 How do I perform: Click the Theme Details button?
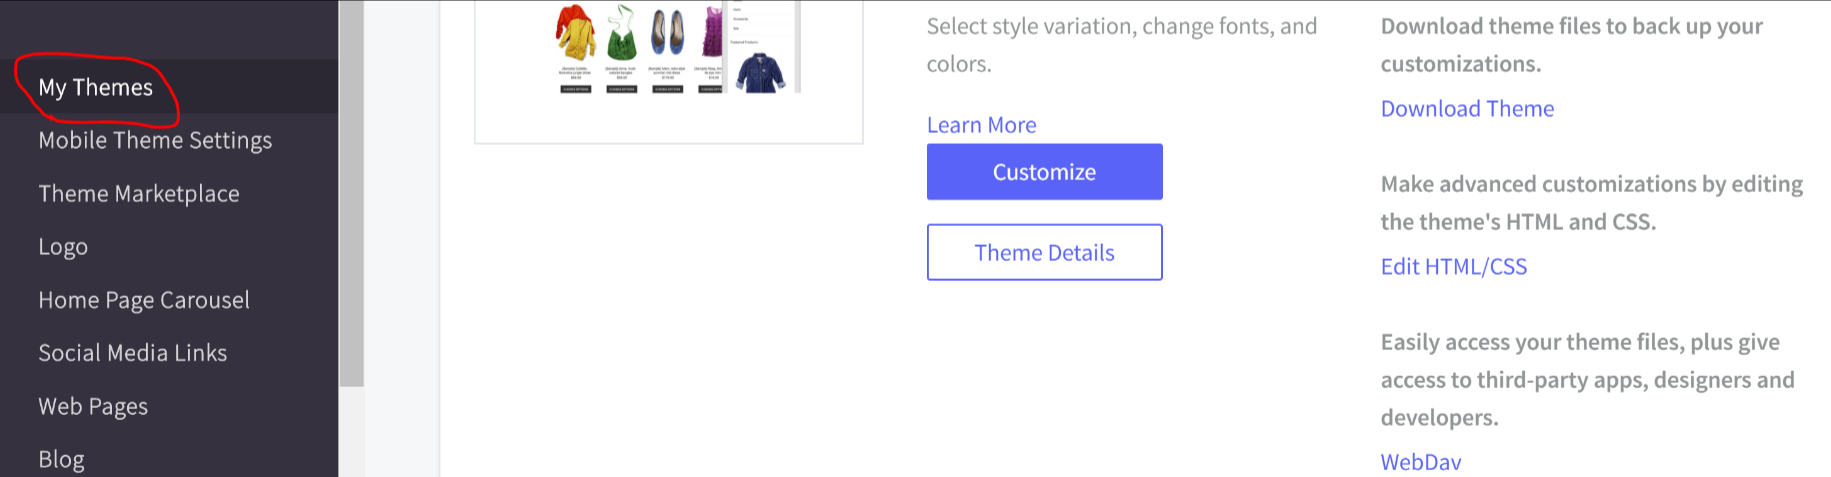click(1044, 253)
